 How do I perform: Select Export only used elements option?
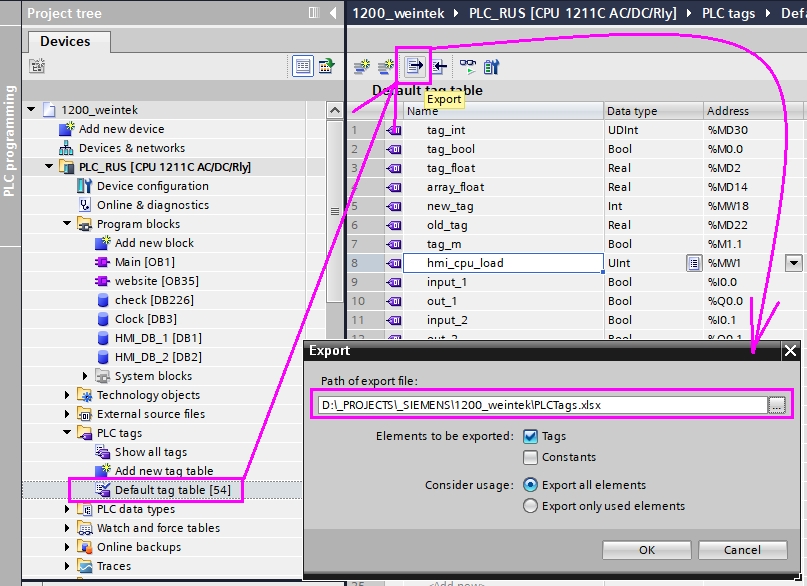click(x=530, y=506)
